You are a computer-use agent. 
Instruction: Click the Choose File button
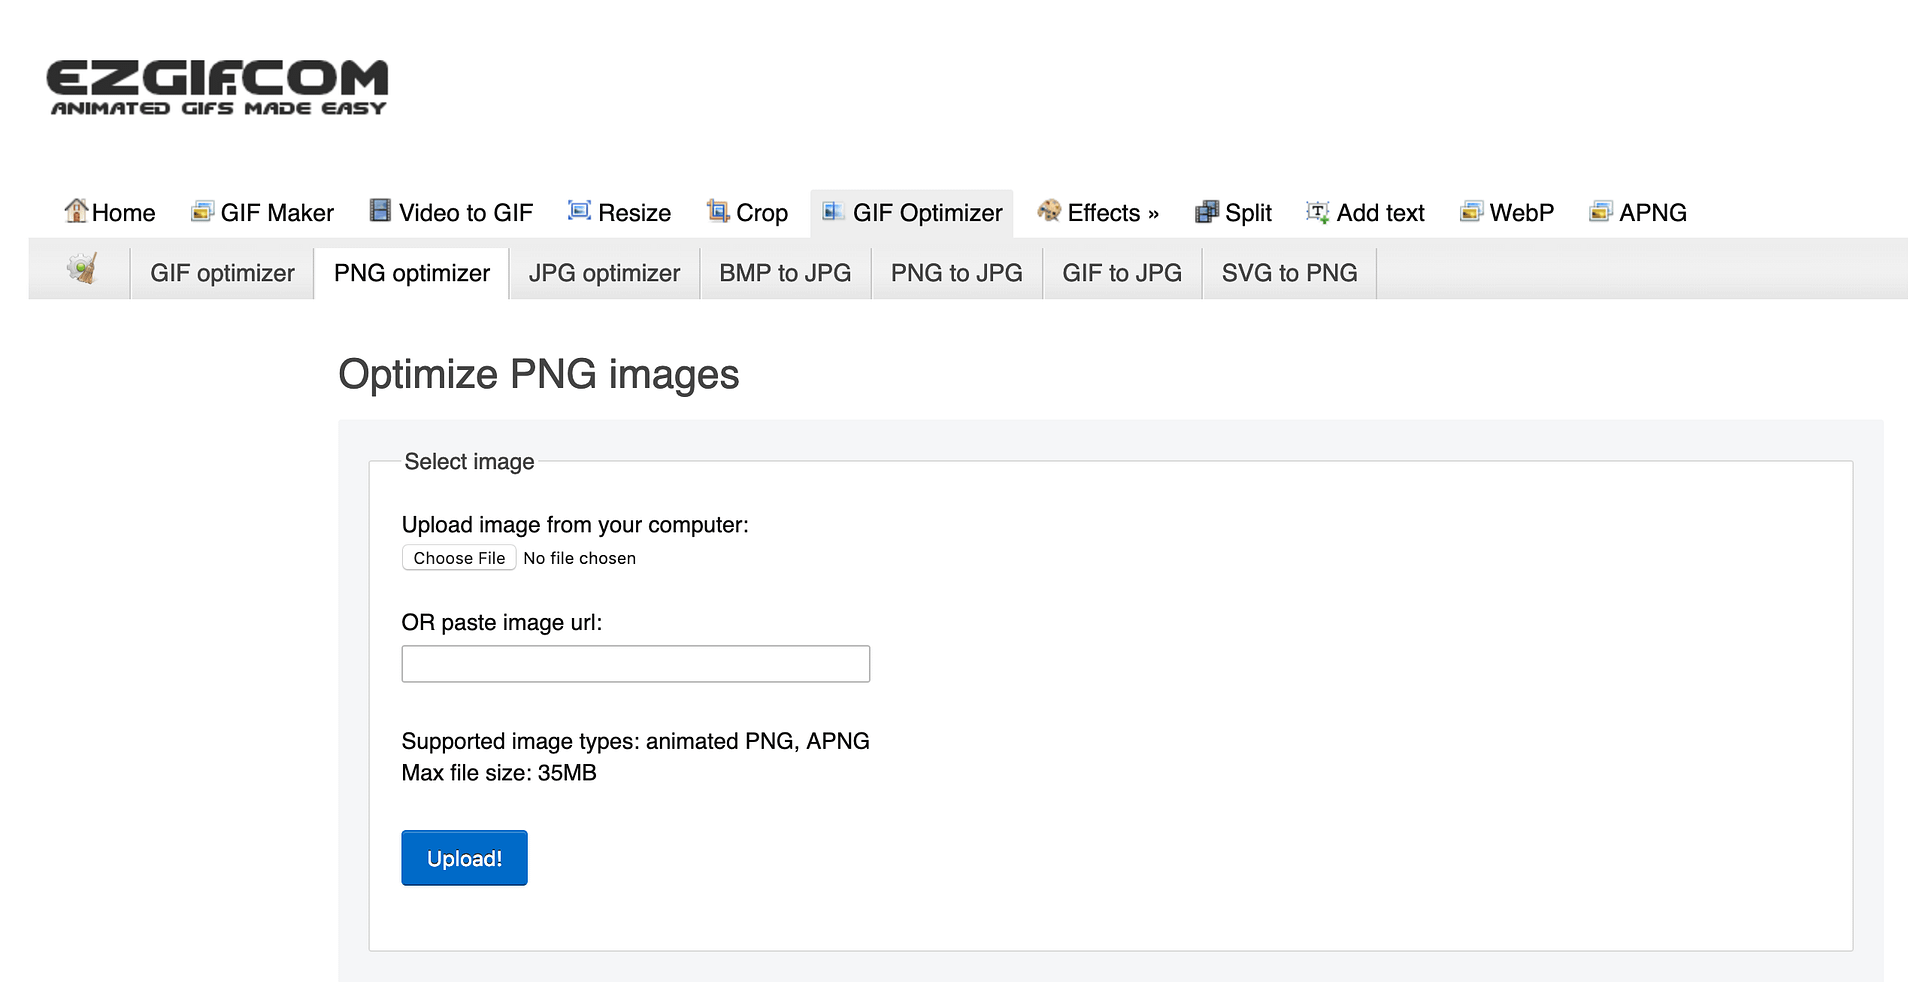pos(459,558)
